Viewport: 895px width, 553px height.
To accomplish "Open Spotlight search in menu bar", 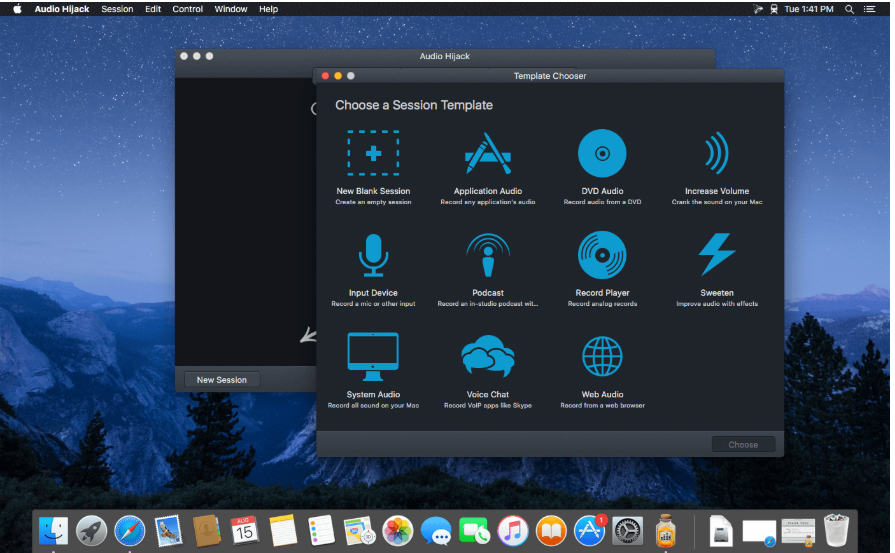I will pos(849,9).
